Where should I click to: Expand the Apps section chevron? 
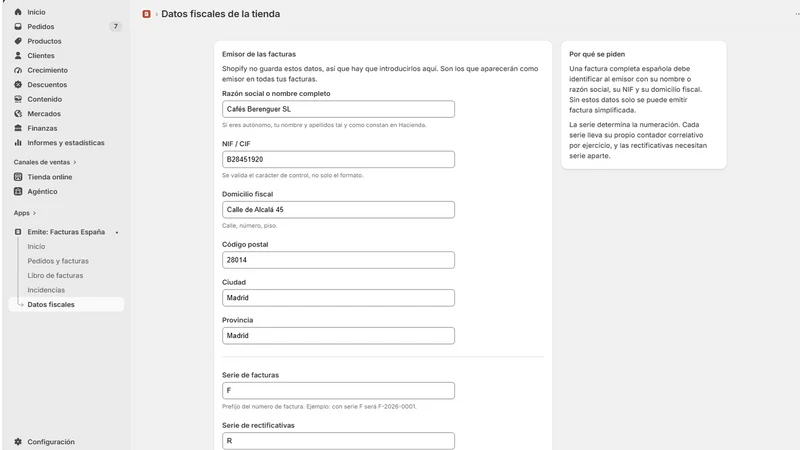[x=34, y=213]
